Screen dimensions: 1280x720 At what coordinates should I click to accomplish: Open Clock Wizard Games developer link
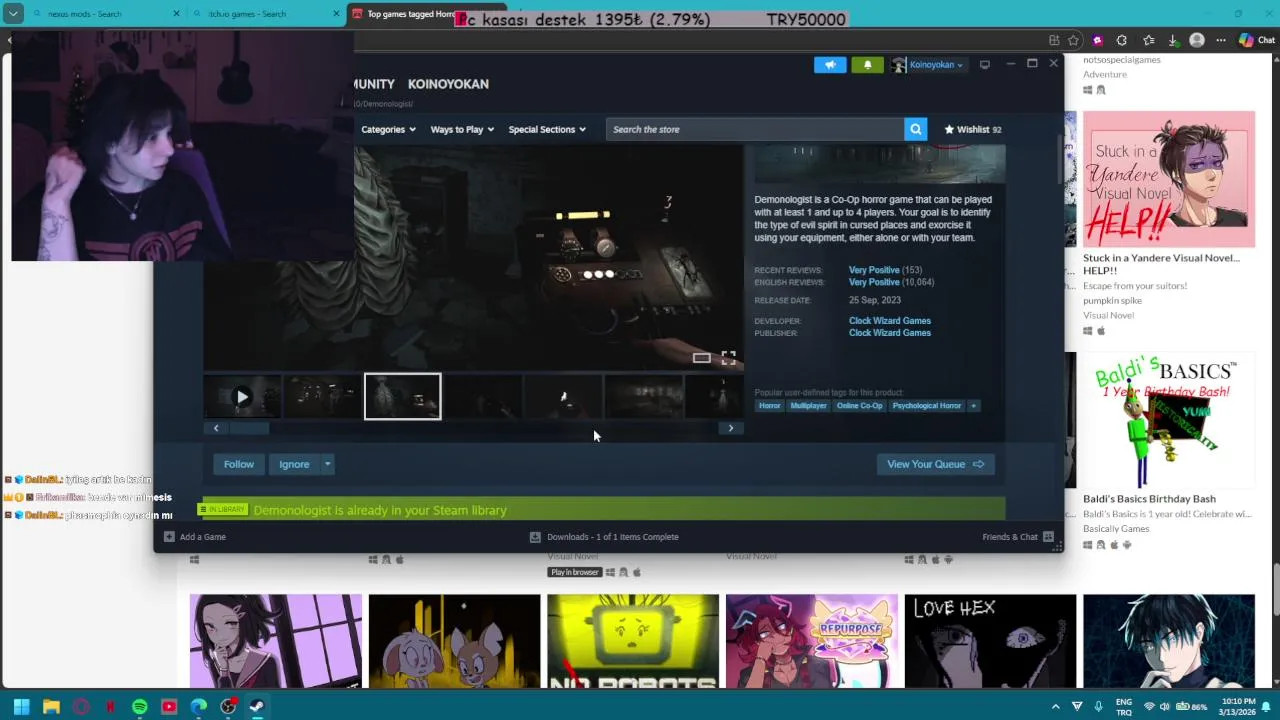point(889,321)
